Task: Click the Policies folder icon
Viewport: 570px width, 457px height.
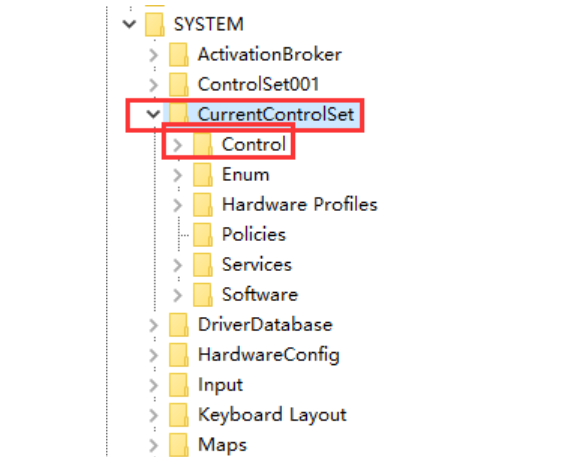Action: [x=202, y=235]
